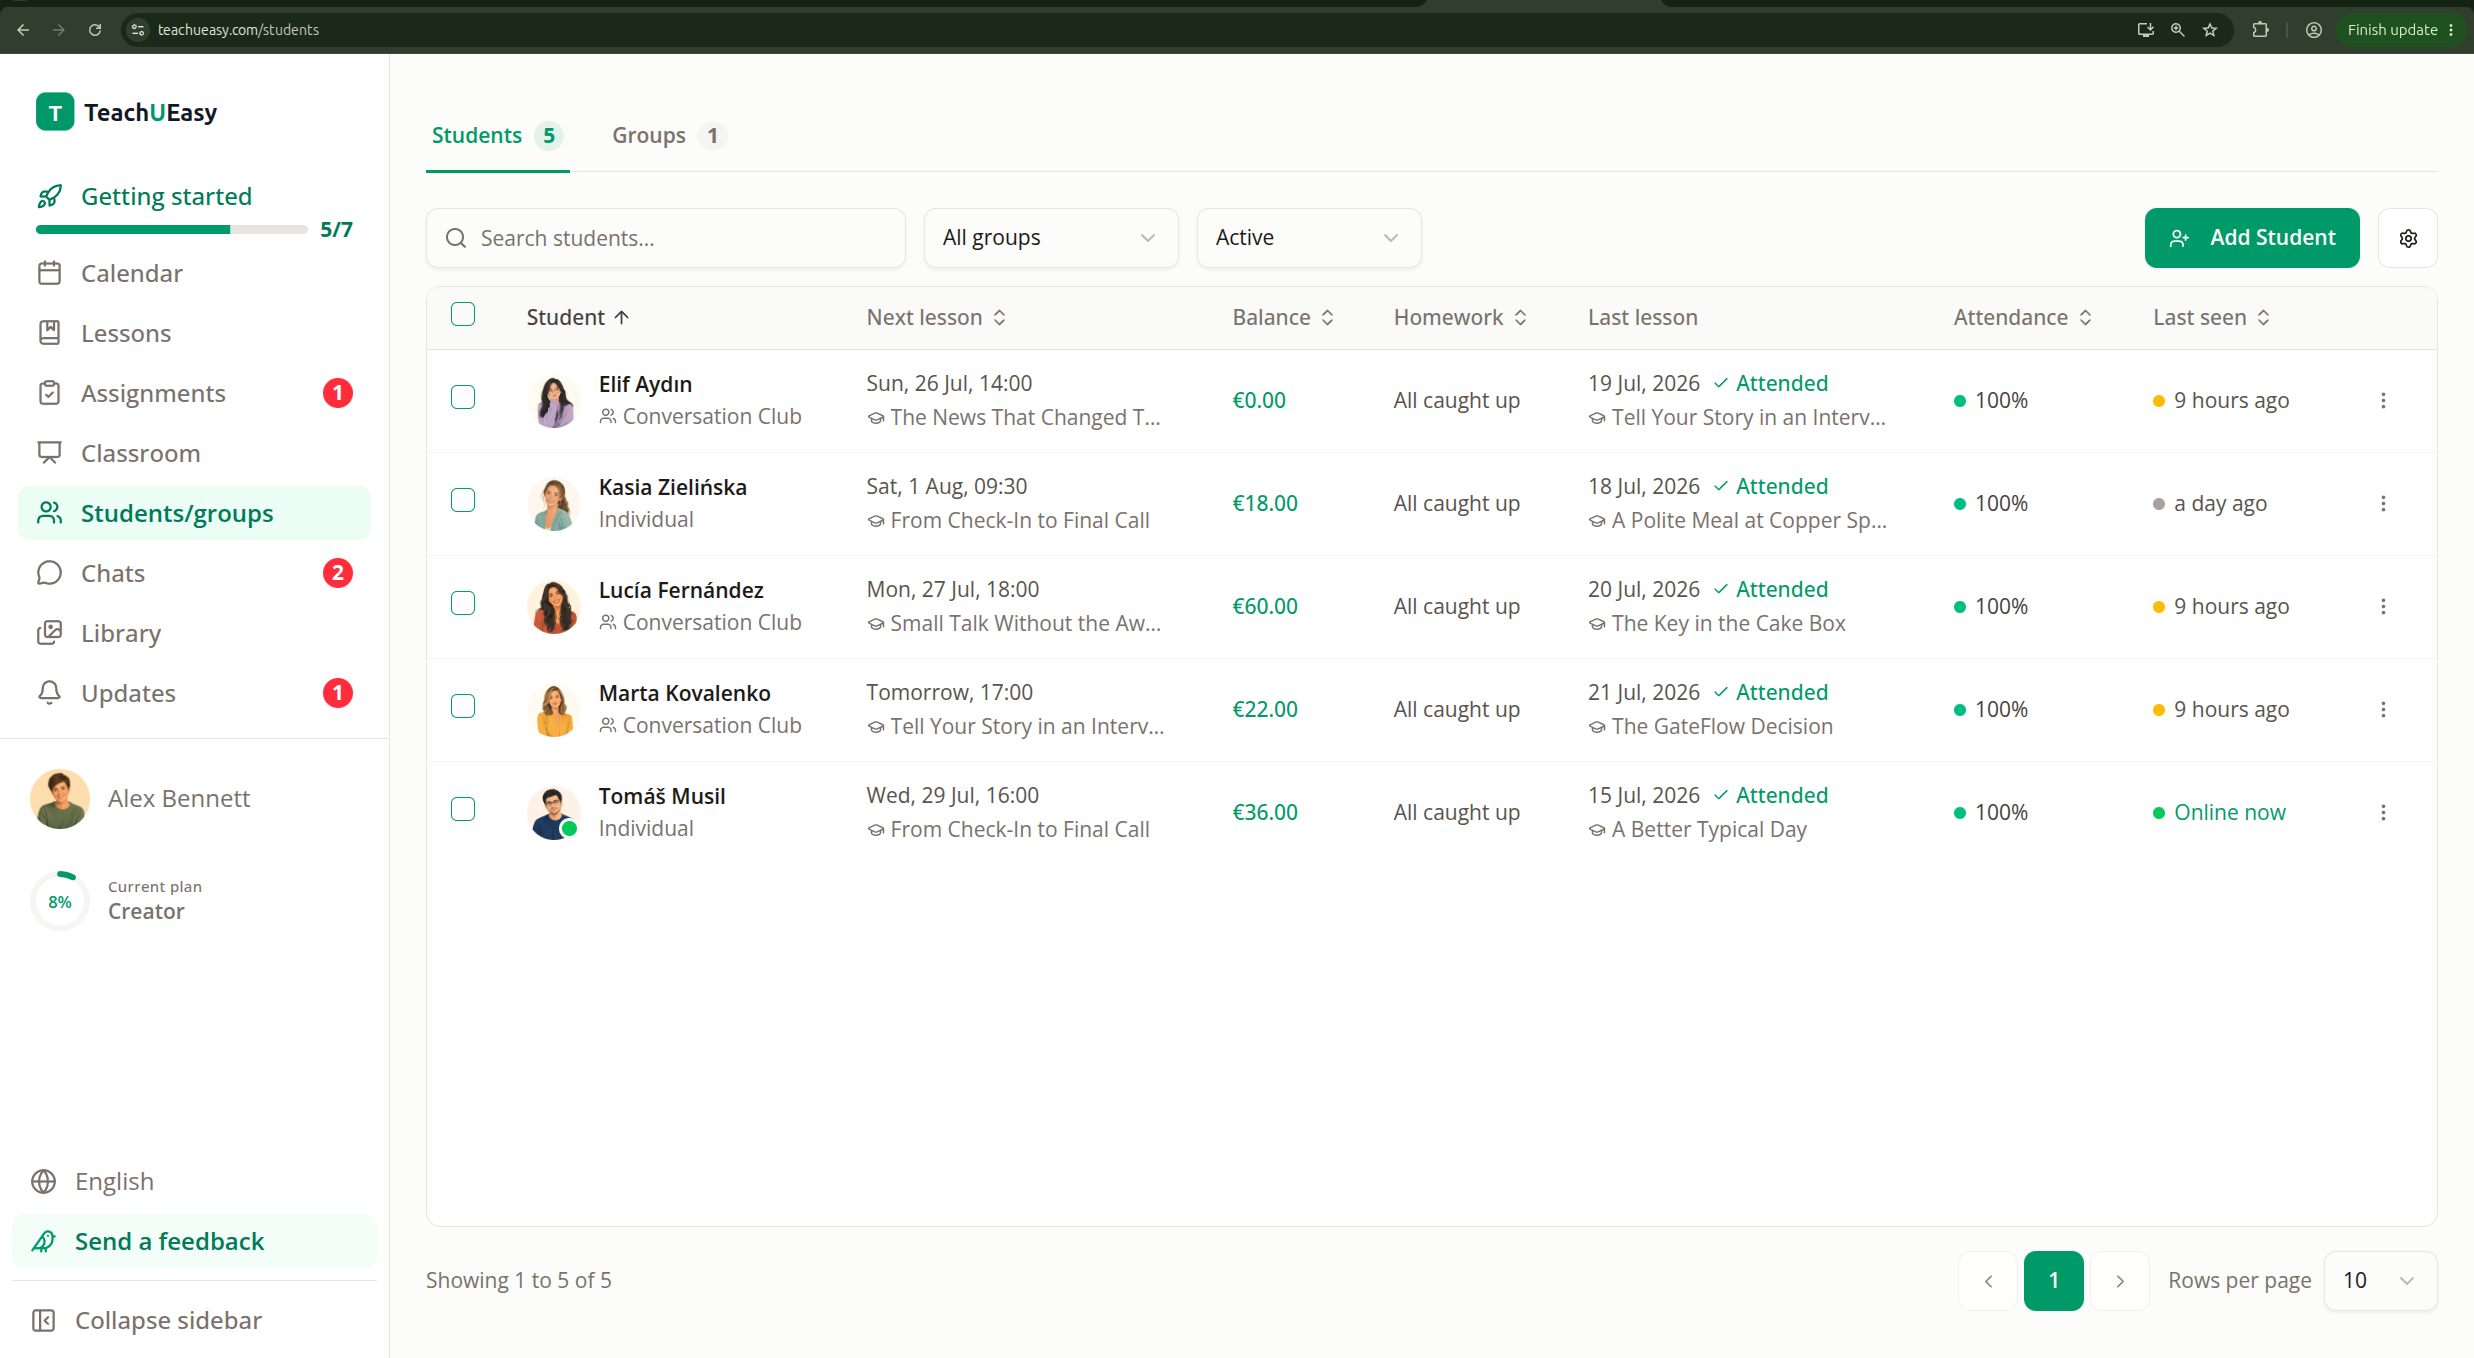Click Assignments red notification badge
This screenshot has width=2474, height=1358.
338,393
